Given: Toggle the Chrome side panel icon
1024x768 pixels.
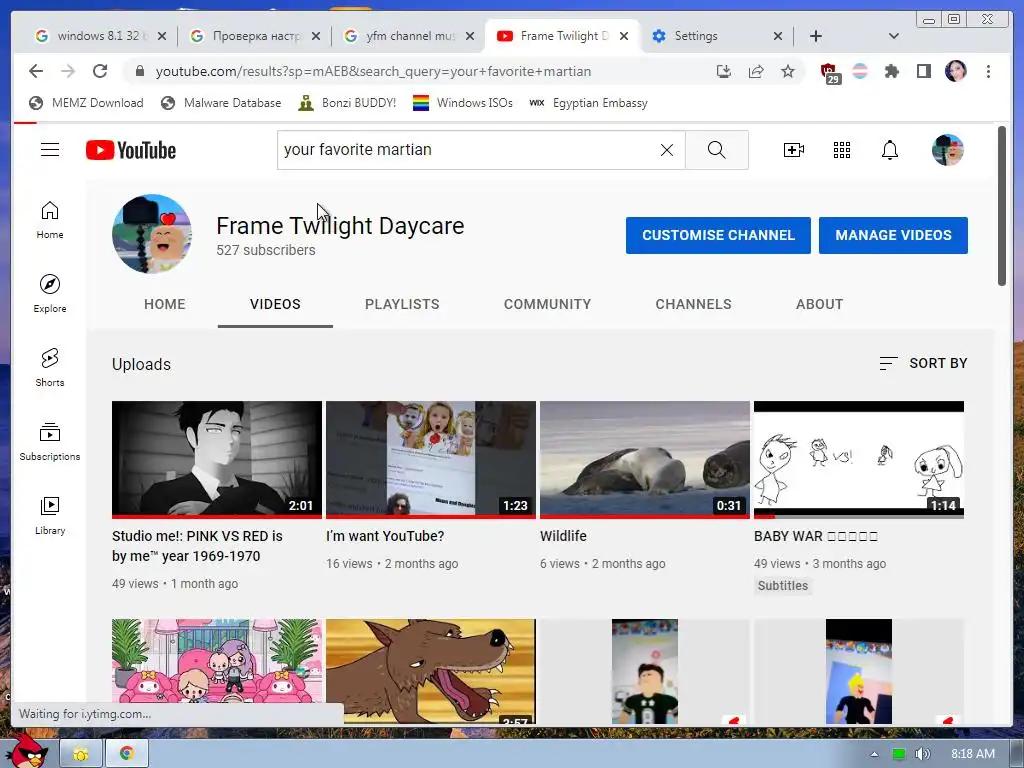Looking at the screenshot, I should point(923,71).
